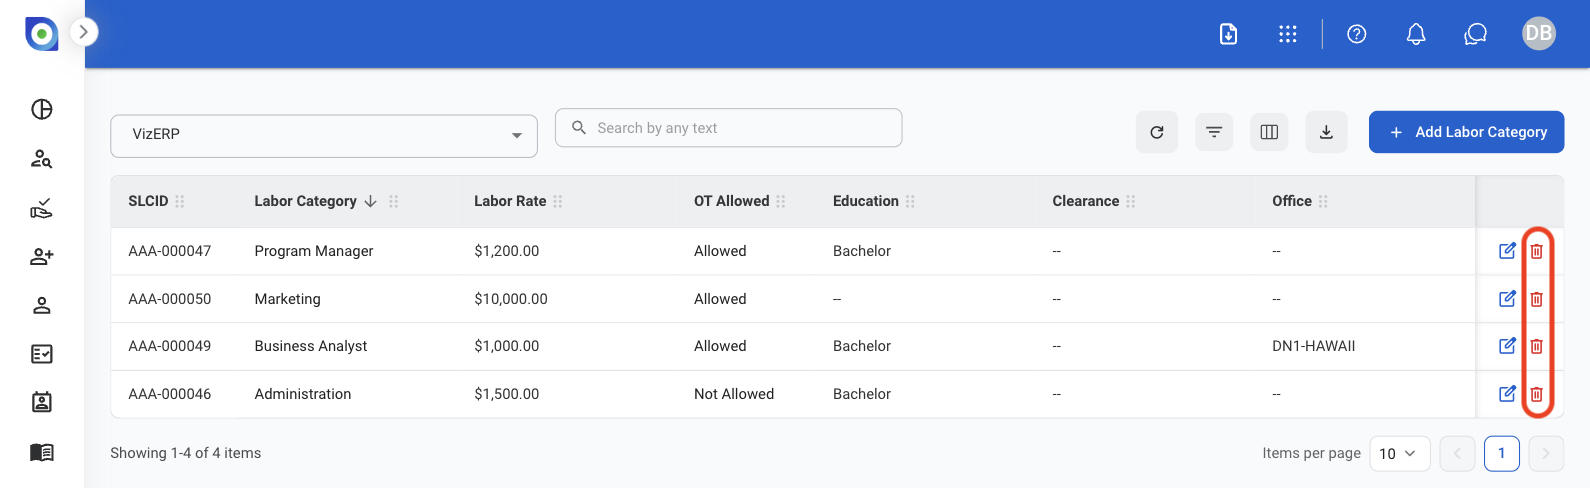Sort by Labor Category column header
Image resolution: width=1590 pixels, height=488 pixels.
click(305, 201)
